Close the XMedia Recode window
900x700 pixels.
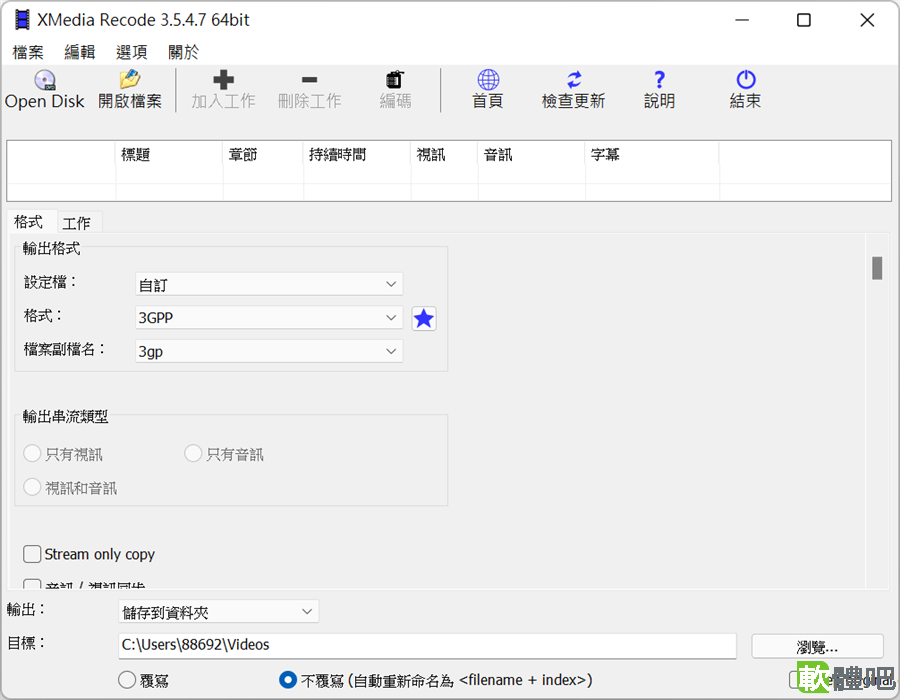point(867,20)
